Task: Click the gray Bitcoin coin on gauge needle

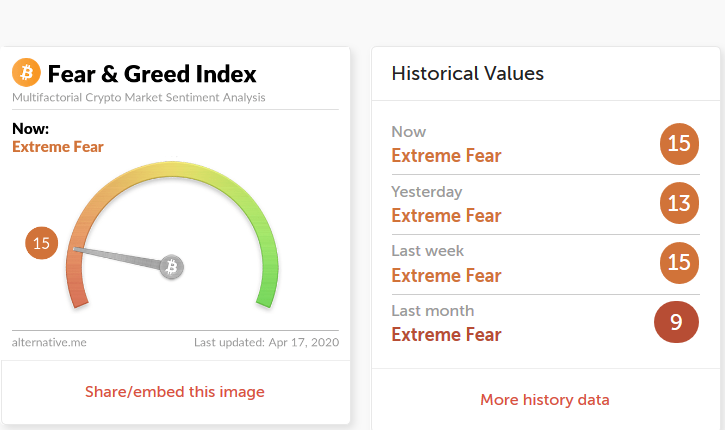Action: coord(172,267)
